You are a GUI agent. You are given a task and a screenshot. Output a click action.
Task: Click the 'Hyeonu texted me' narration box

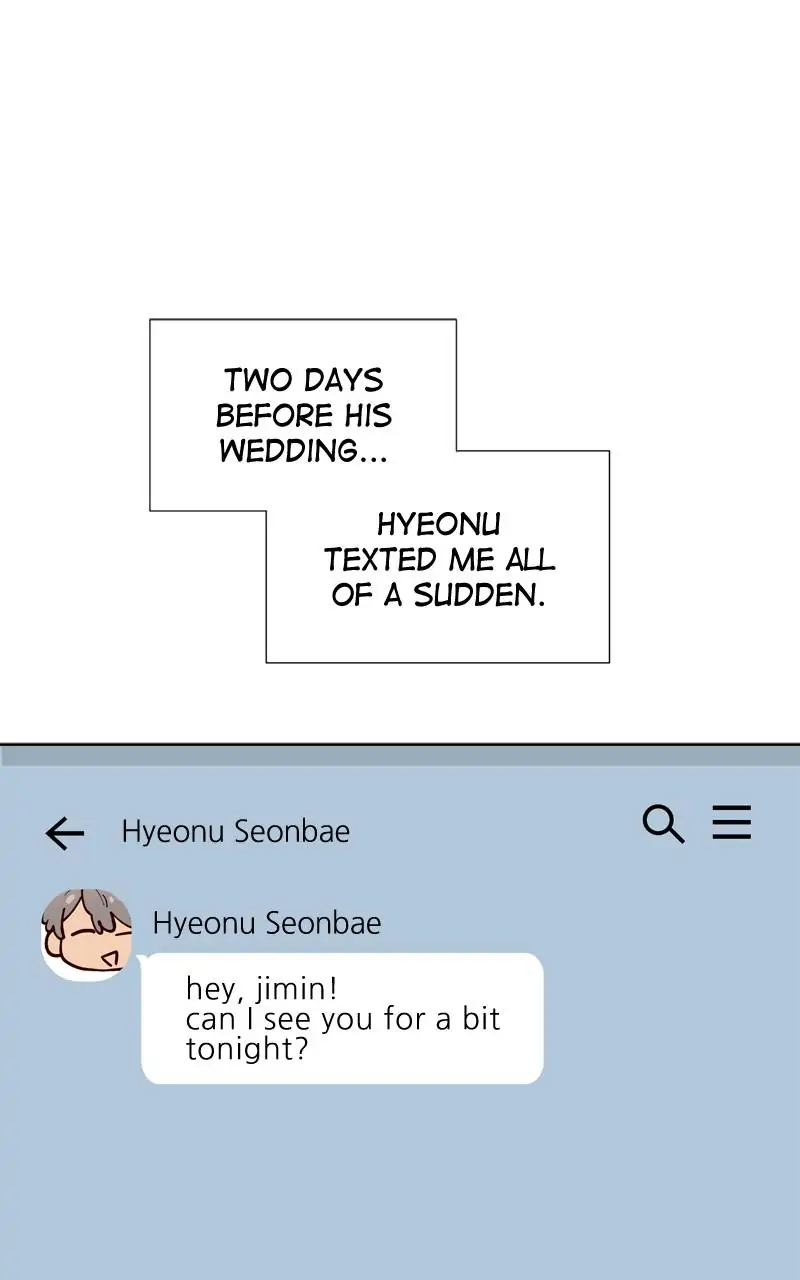click(438, 560)
